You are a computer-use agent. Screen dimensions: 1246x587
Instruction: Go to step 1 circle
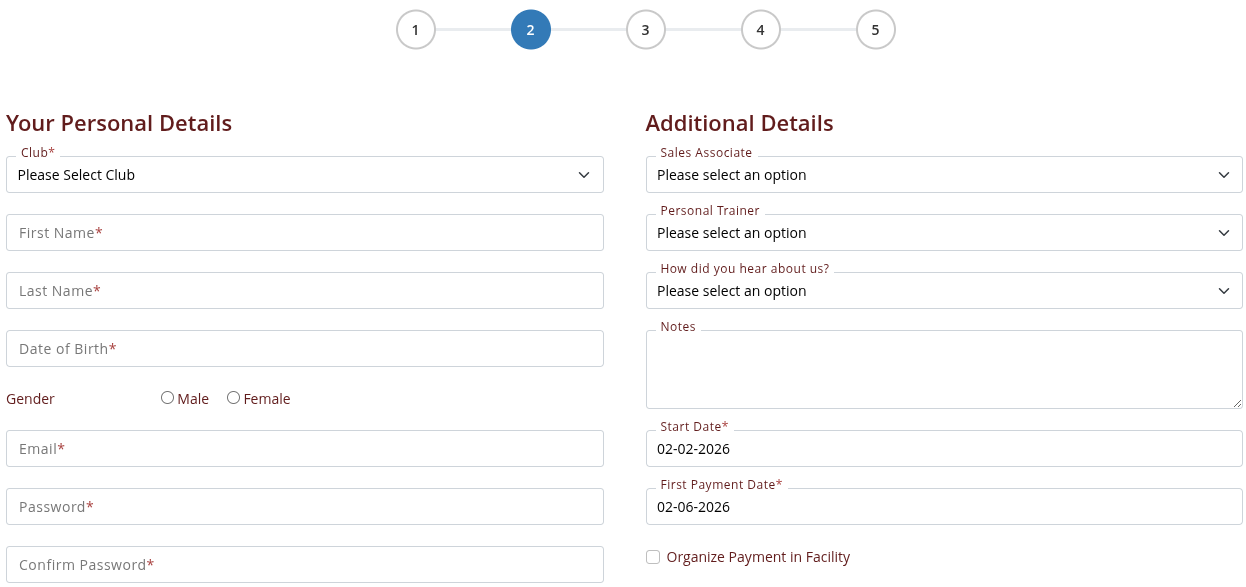point(416,30)
